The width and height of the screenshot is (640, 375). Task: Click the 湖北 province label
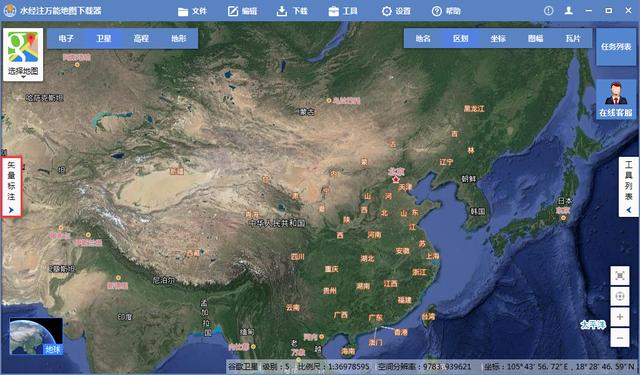pyautogui.click(x=367, y=259)
